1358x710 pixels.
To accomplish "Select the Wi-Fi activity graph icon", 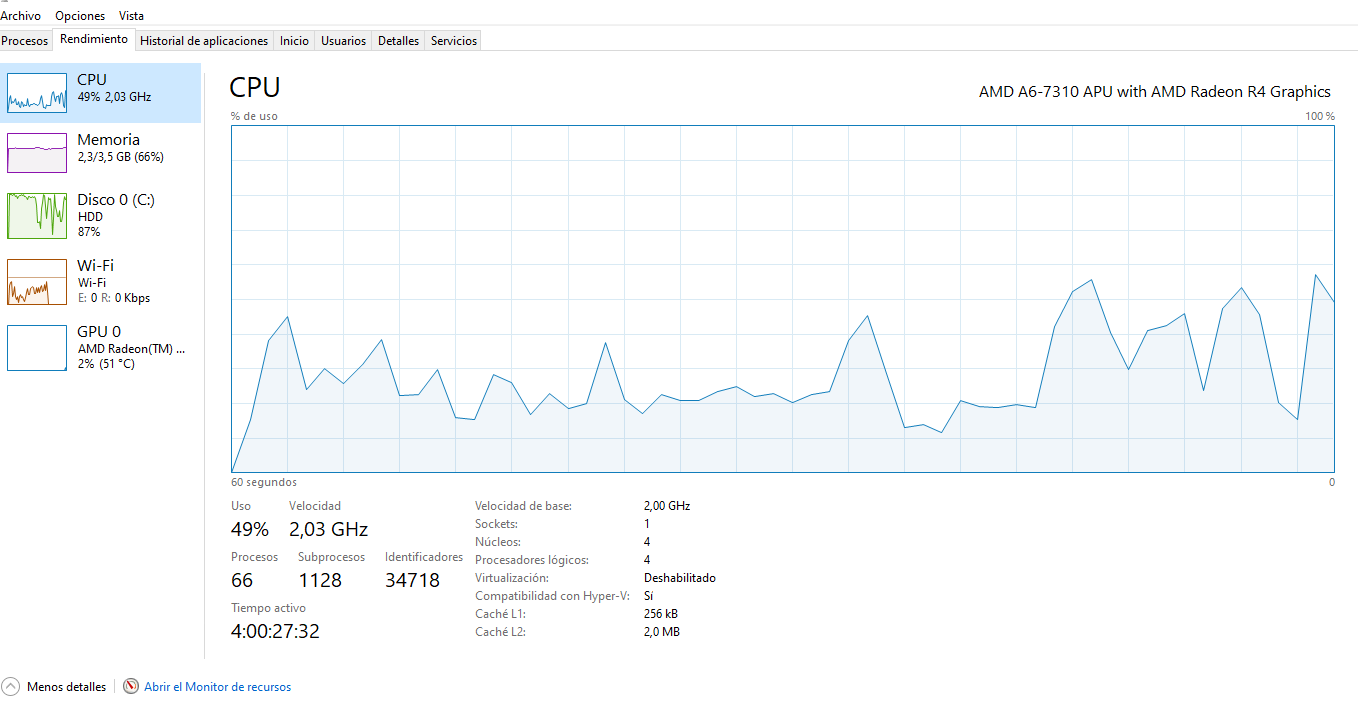I will [37, 281].
